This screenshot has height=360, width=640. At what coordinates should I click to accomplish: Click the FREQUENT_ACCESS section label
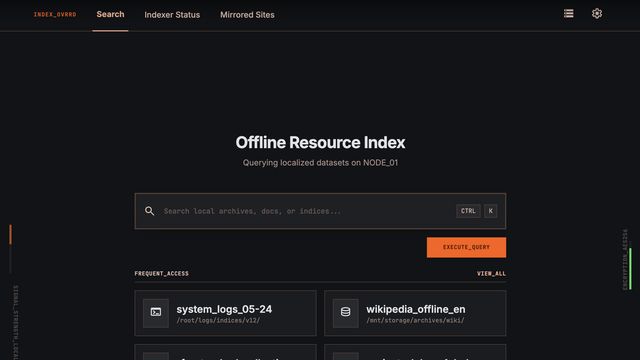162,273
